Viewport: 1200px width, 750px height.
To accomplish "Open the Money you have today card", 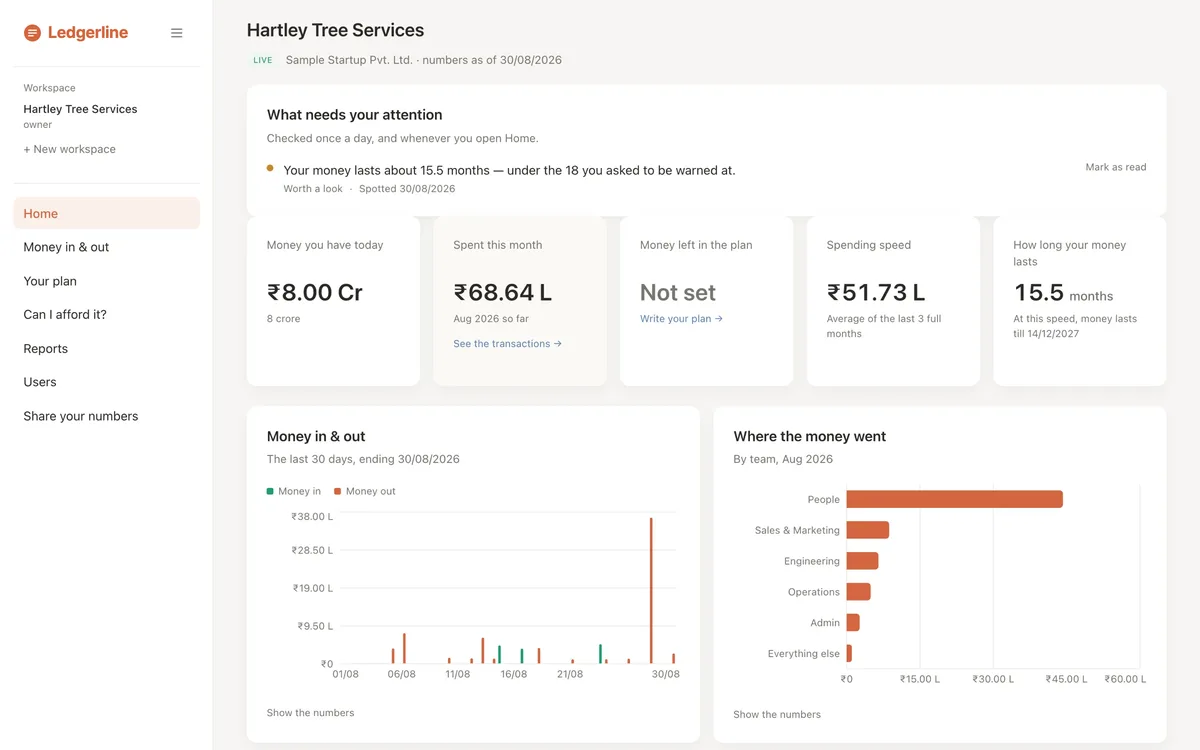I will pyautogui.click(x=333, y=301).
